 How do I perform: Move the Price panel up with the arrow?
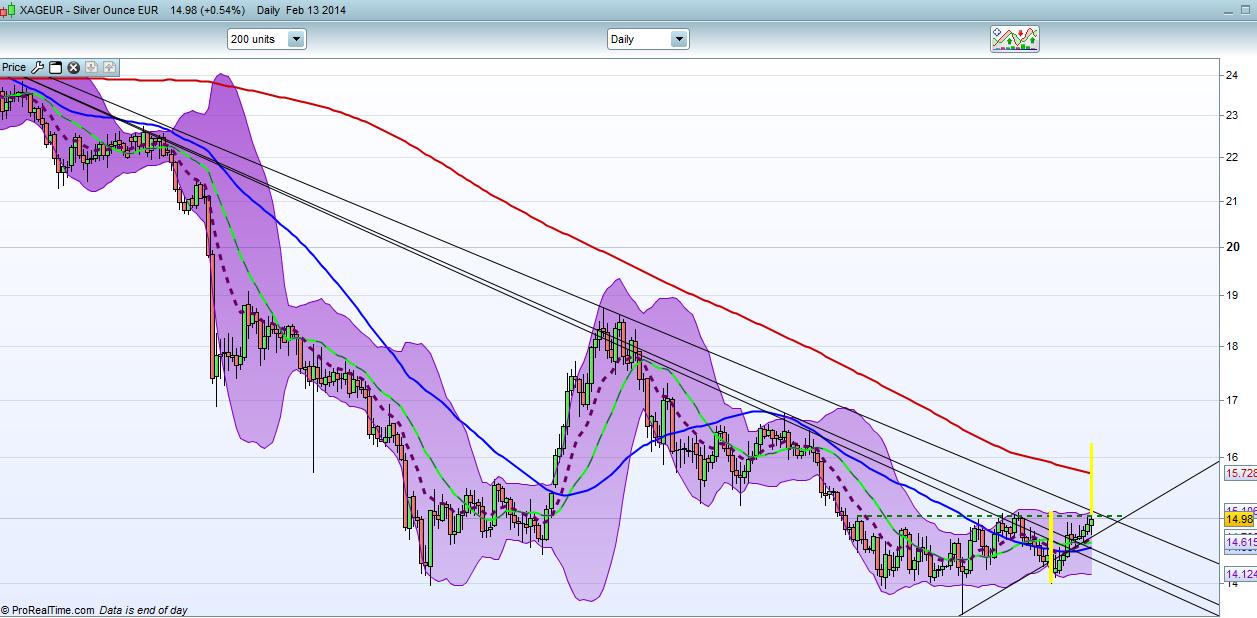tap(109, 68)
